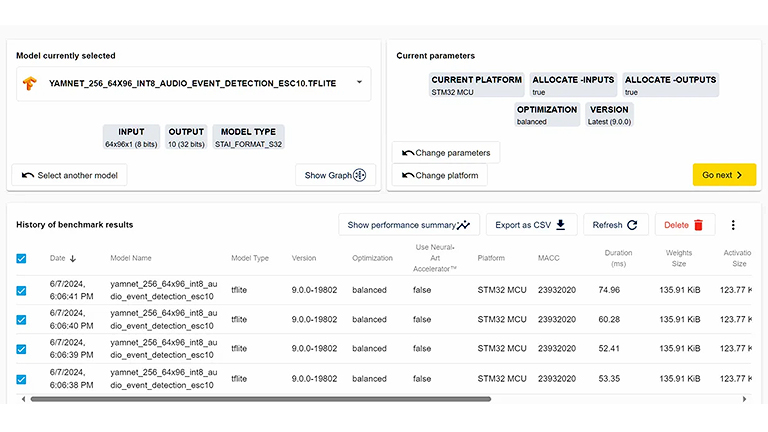Click the refresh circular arrow icon
Image resolution: width=768 pixels, height=432 pixels.
coord(632,225)
